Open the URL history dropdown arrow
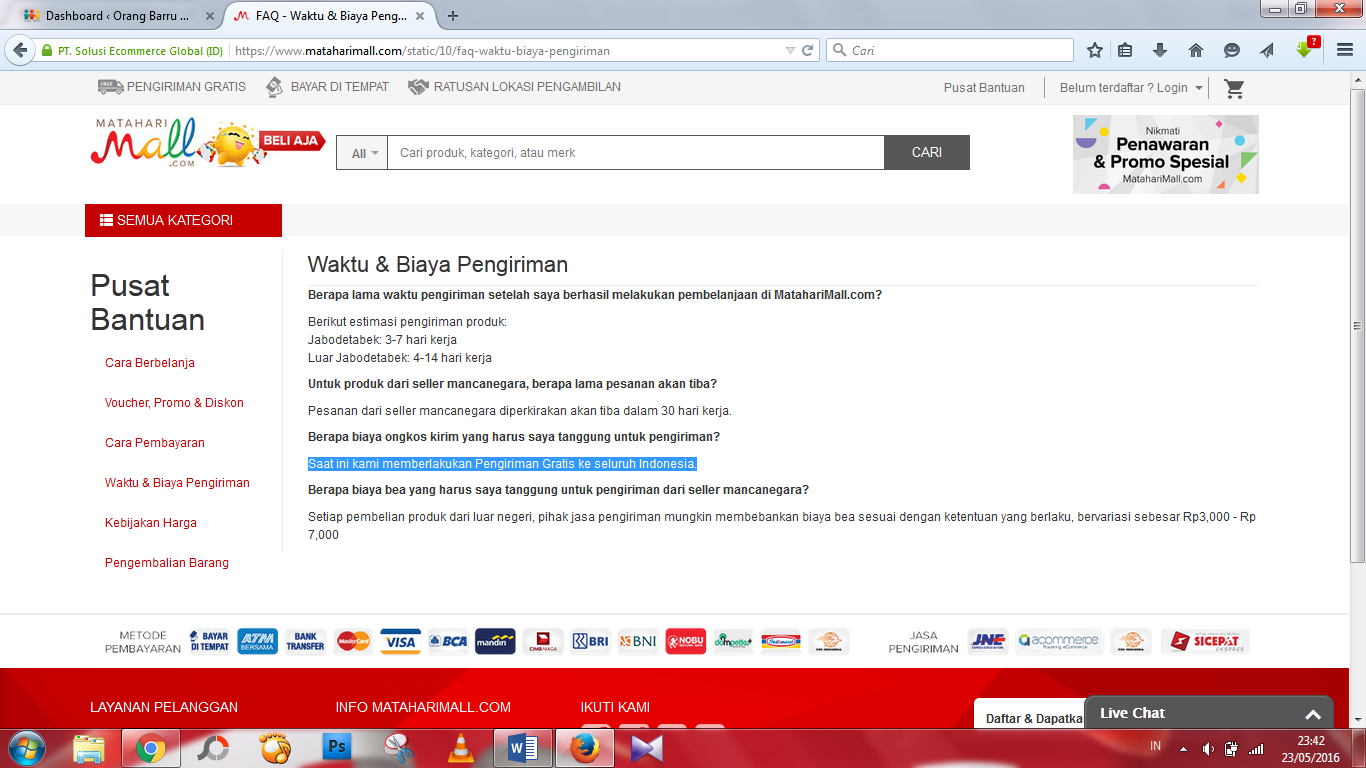Image resolution: width=1366 pixels, height=768 pixels. pos(790,50)
